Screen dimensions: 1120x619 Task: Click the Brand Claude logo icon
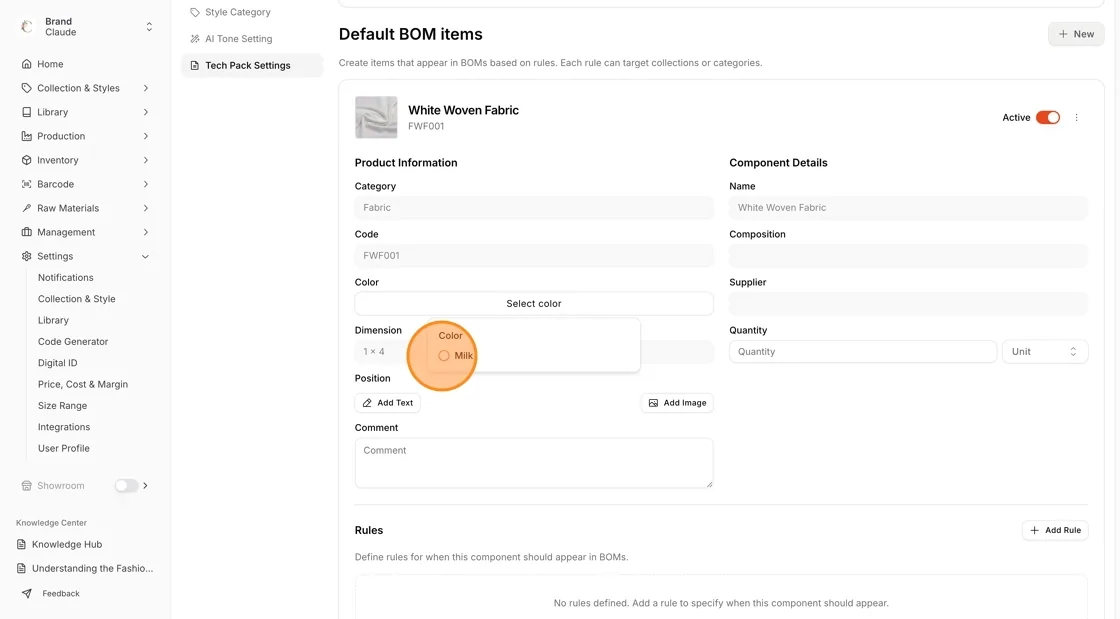[27, 26]
